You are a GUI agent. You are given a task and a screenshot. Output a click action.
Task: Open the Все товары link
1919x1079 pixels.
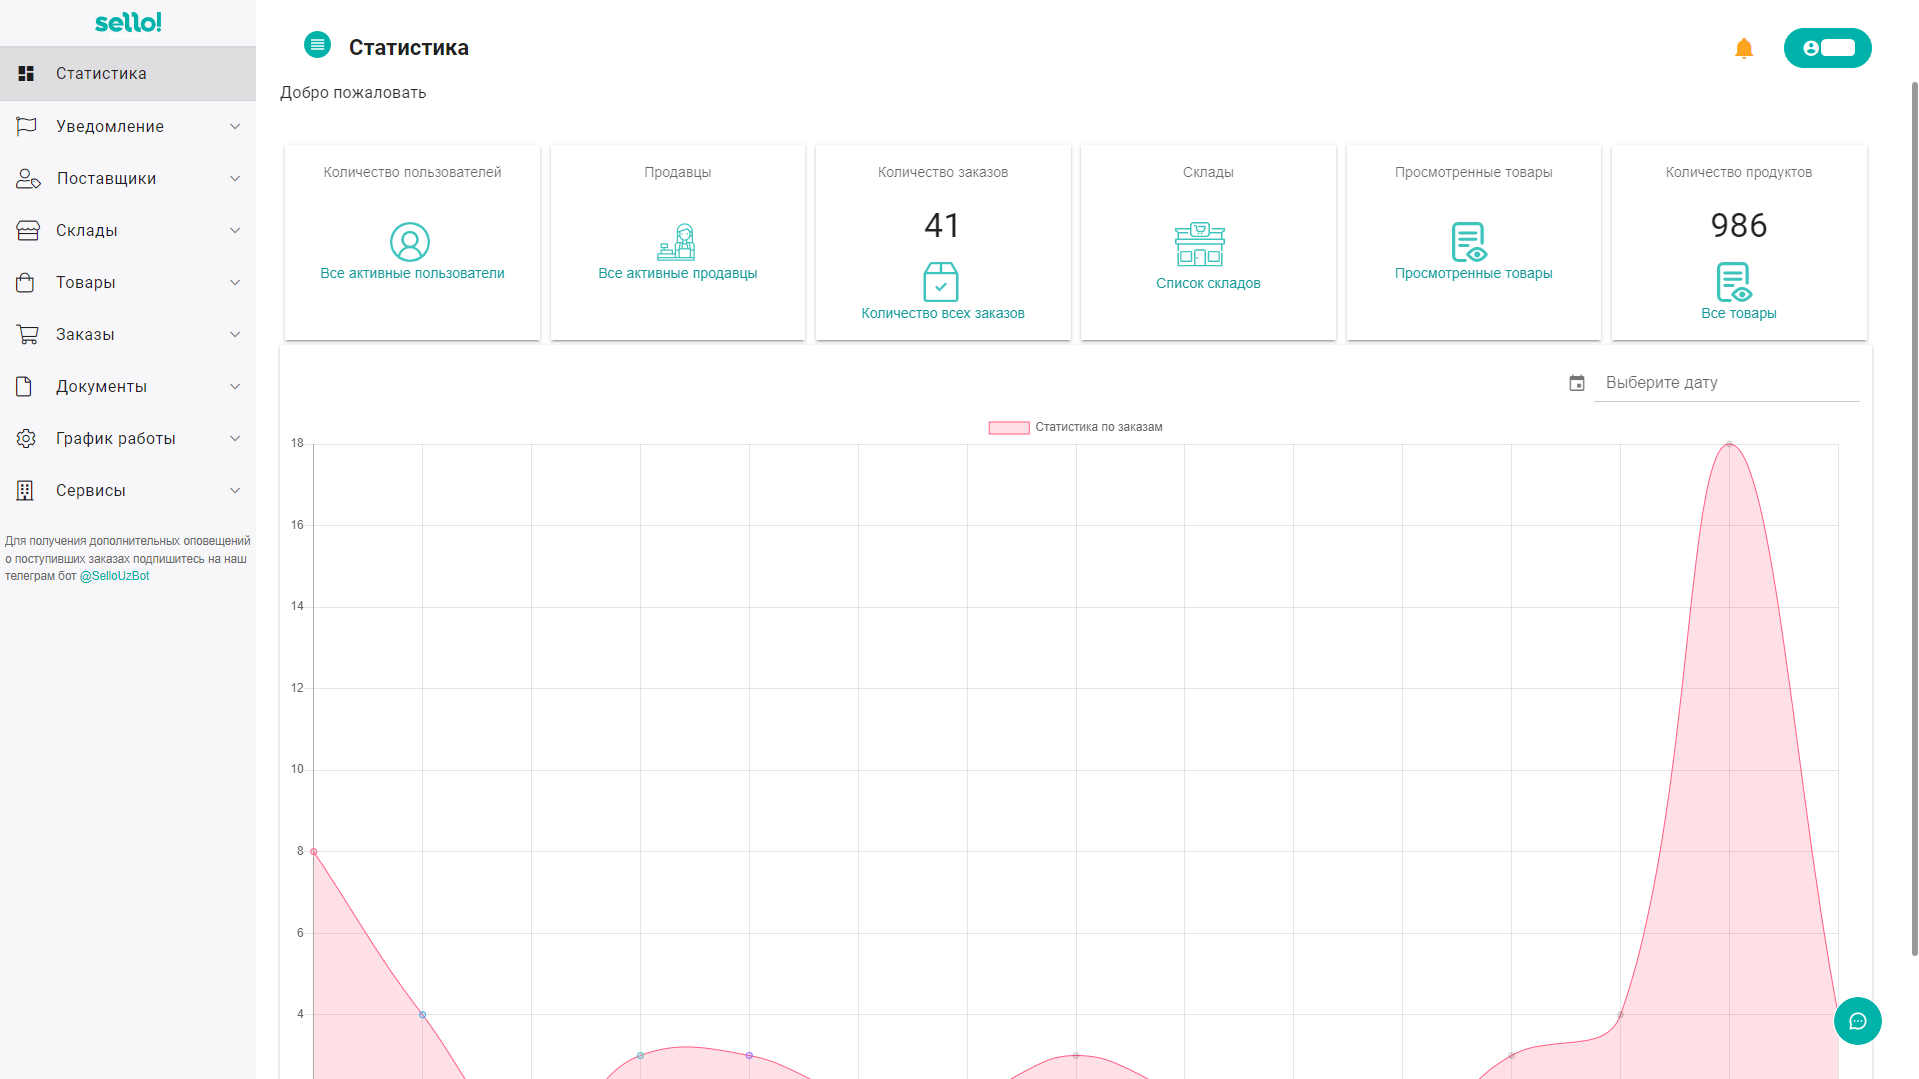[x=1738, y=313]
